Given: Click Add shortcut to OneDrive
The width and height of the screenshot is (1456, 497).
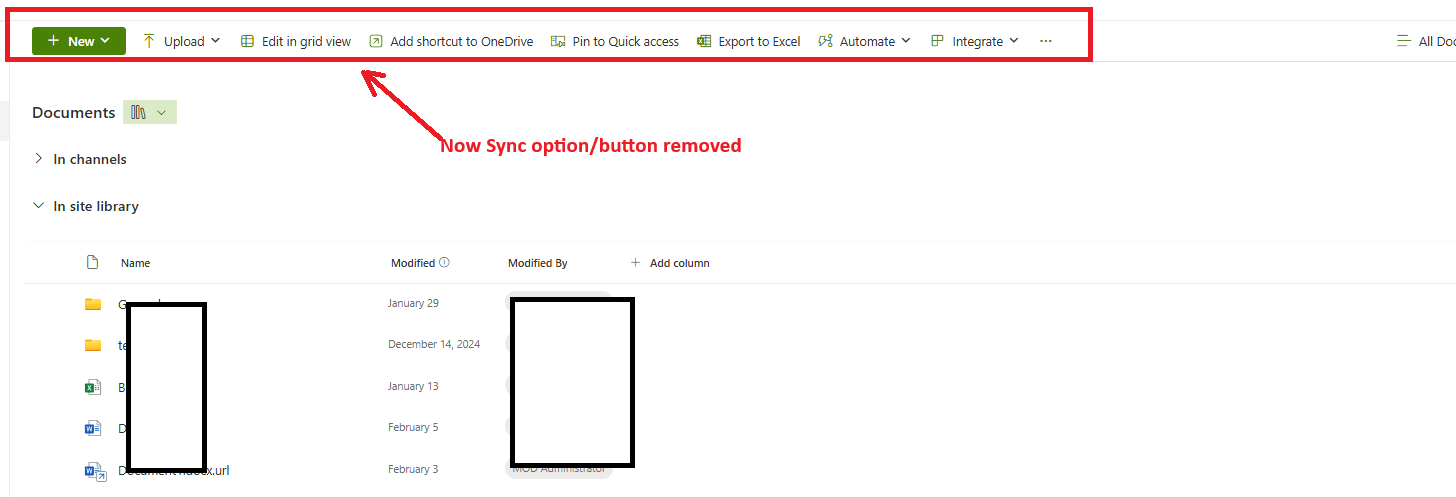Looking at the screenshot, I should tap(451, 41).
